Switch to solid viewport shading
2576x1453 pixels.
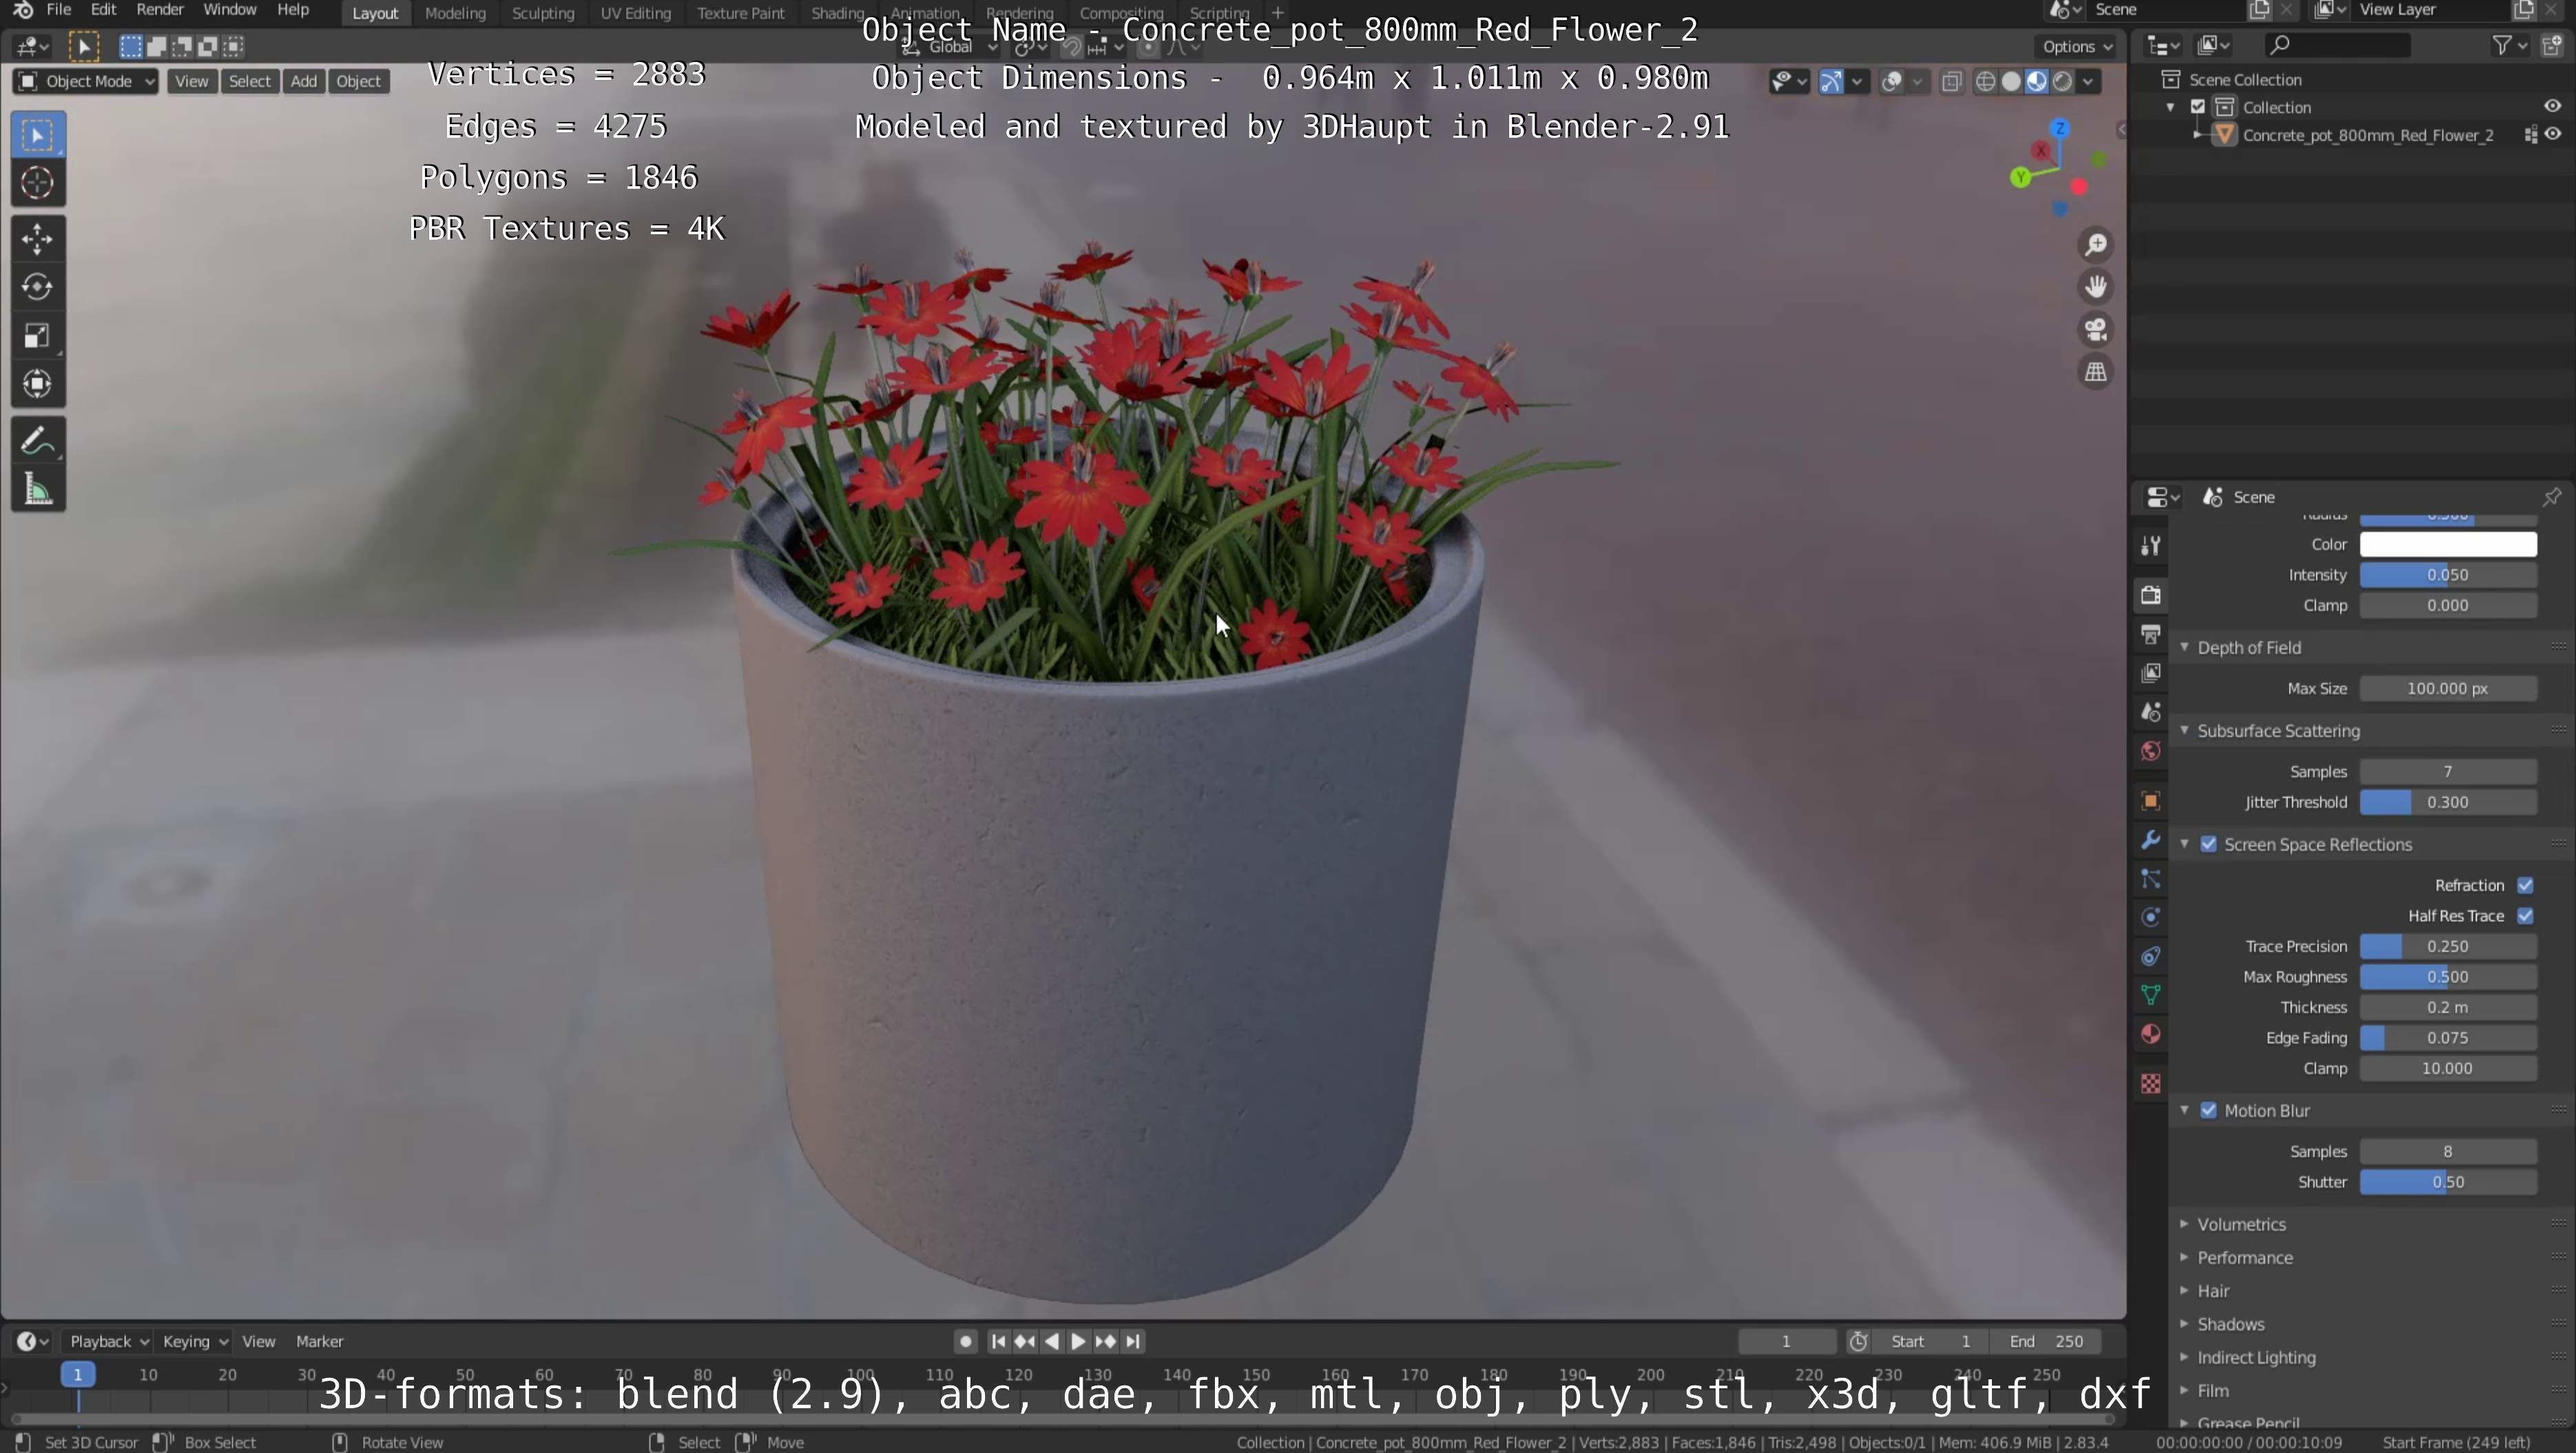2011,82
